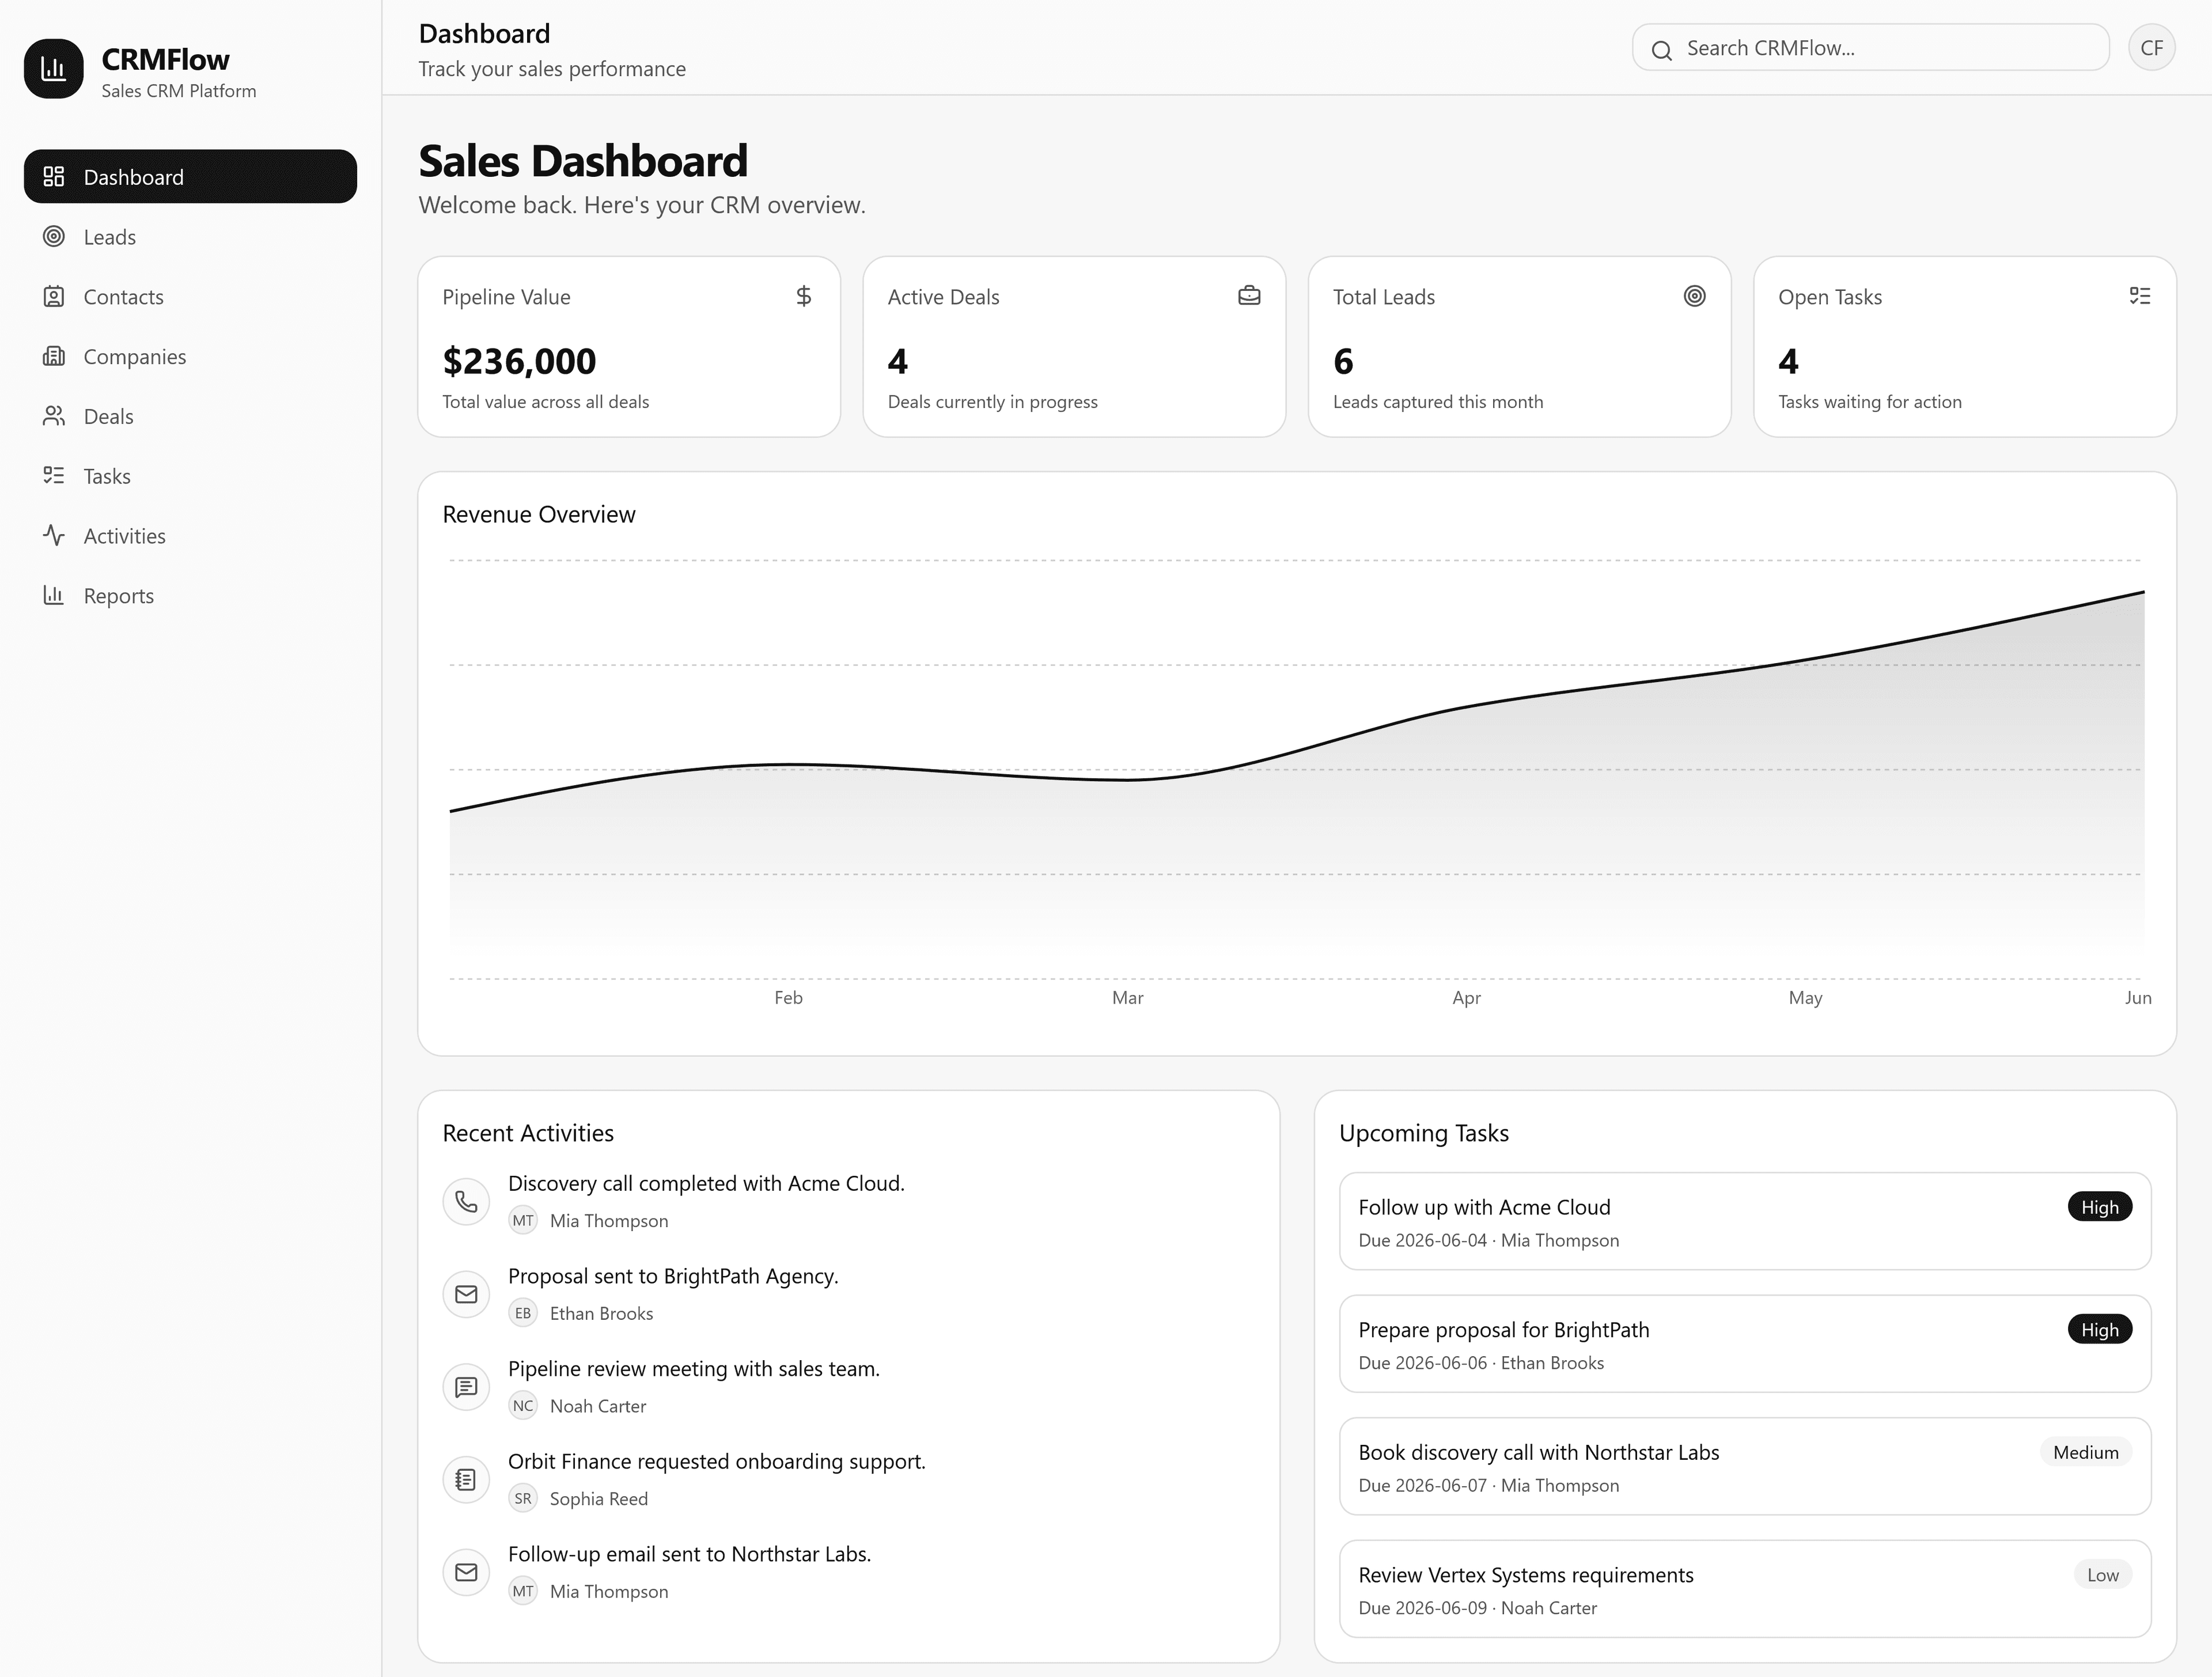Click the EB avatar for Ethan Brooks
The image size is (2212, 1677).
click(x=523, y=1313)
